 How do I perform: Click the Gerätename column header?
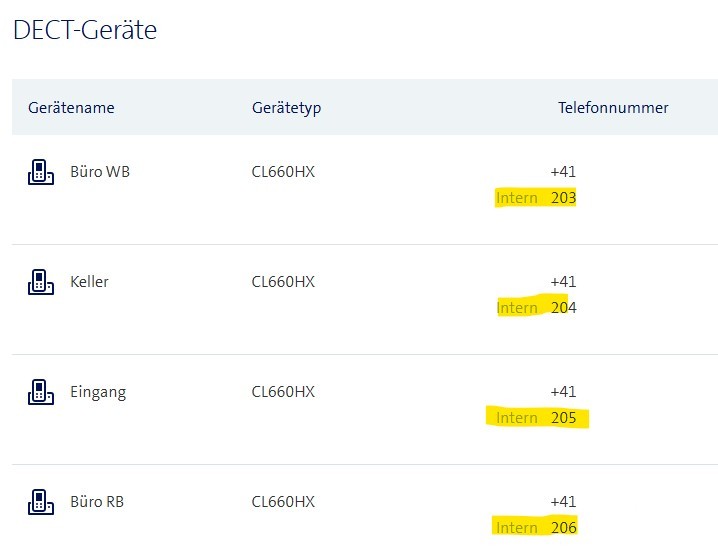point(71,108)
